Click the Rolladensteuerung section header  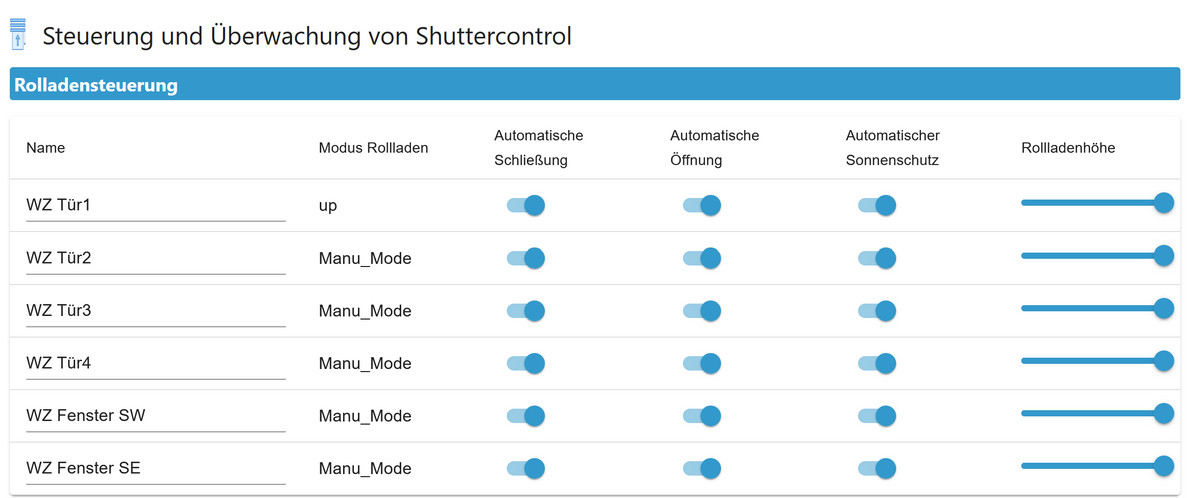[96, 85]
